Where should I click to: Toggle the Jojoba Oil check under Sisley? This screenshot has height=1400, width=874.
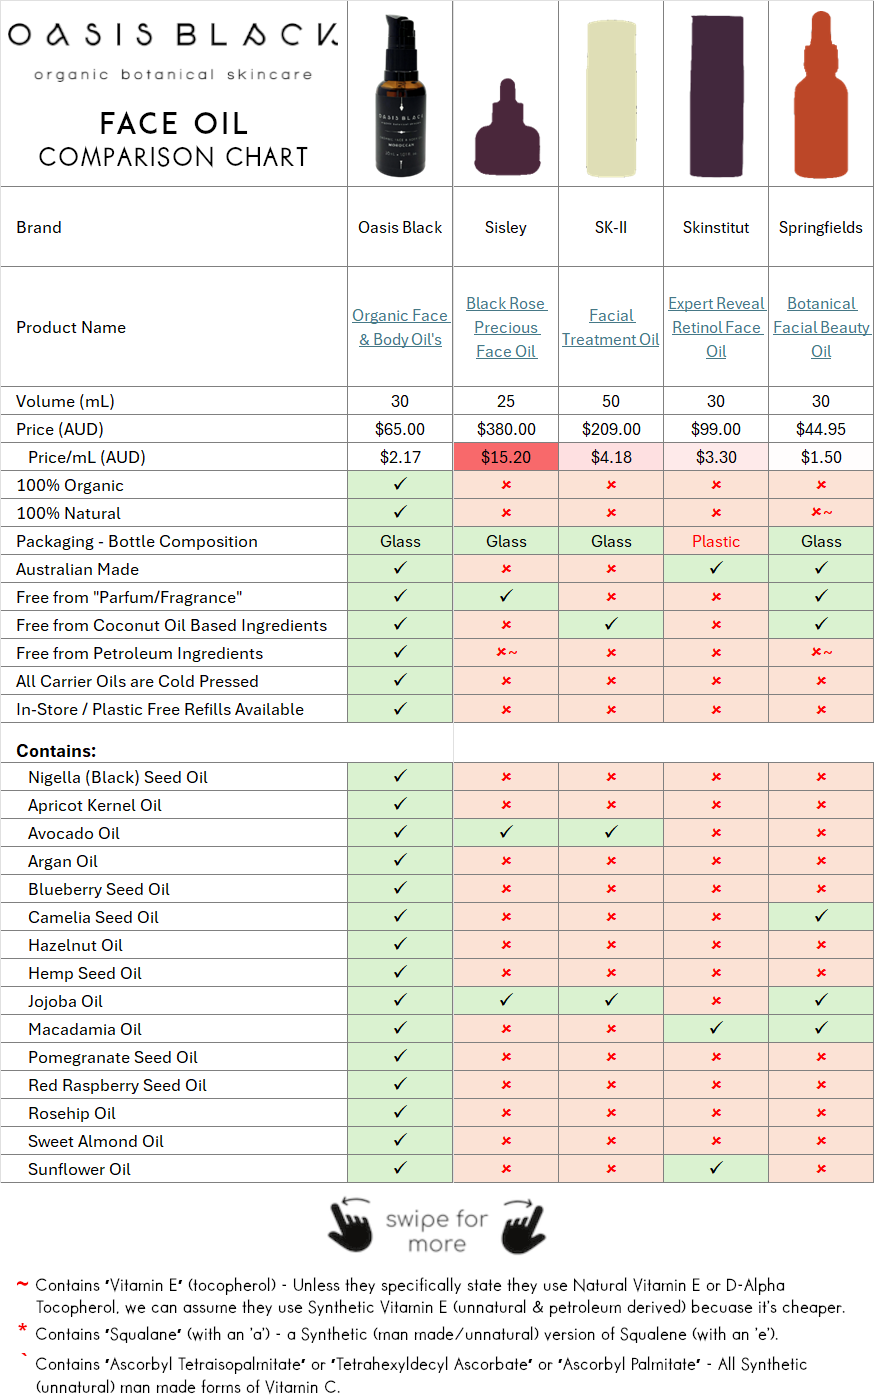tap(505, 1001)
